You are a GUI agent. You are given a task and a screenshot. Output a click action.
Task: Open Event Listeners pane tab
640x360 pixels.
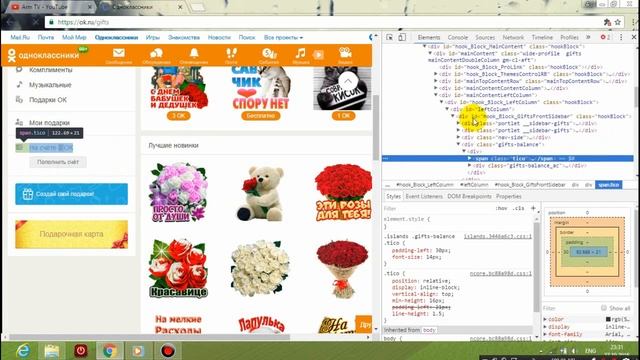click(424, 196)
